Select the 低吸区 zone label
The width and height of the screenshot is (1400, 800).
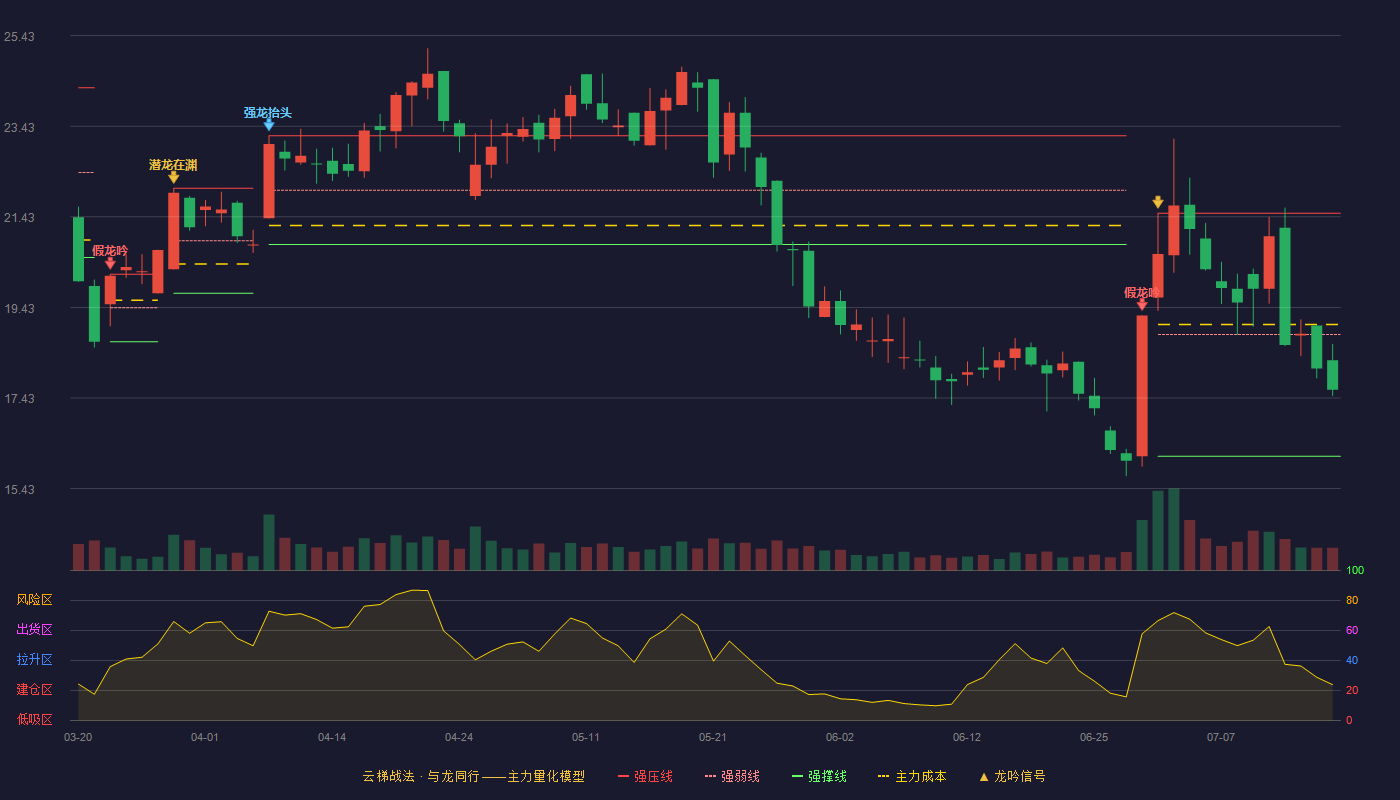coord(34,719)
